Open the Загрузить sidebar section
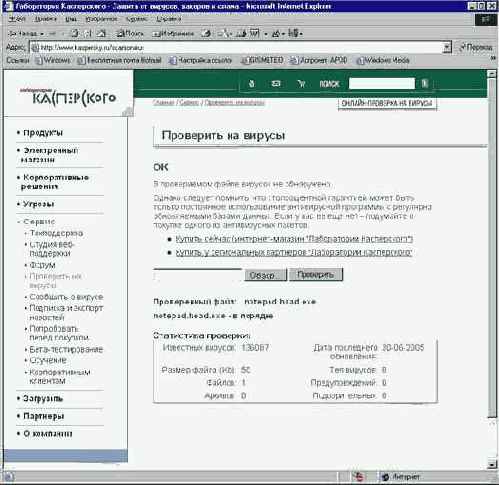Image resolution: width=499 pixels, height=485 pixels. pos(43,399)
